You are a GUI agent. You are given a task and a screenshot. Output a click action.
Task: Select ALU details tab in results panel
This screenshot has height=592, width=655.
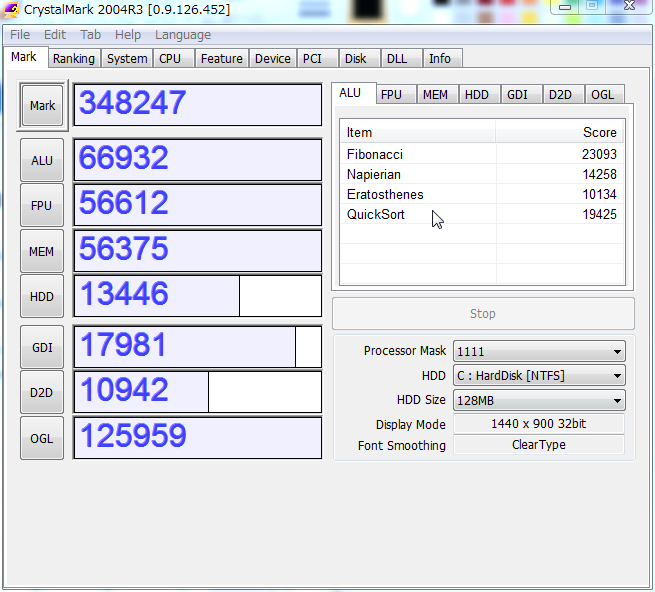pos(353,93)
